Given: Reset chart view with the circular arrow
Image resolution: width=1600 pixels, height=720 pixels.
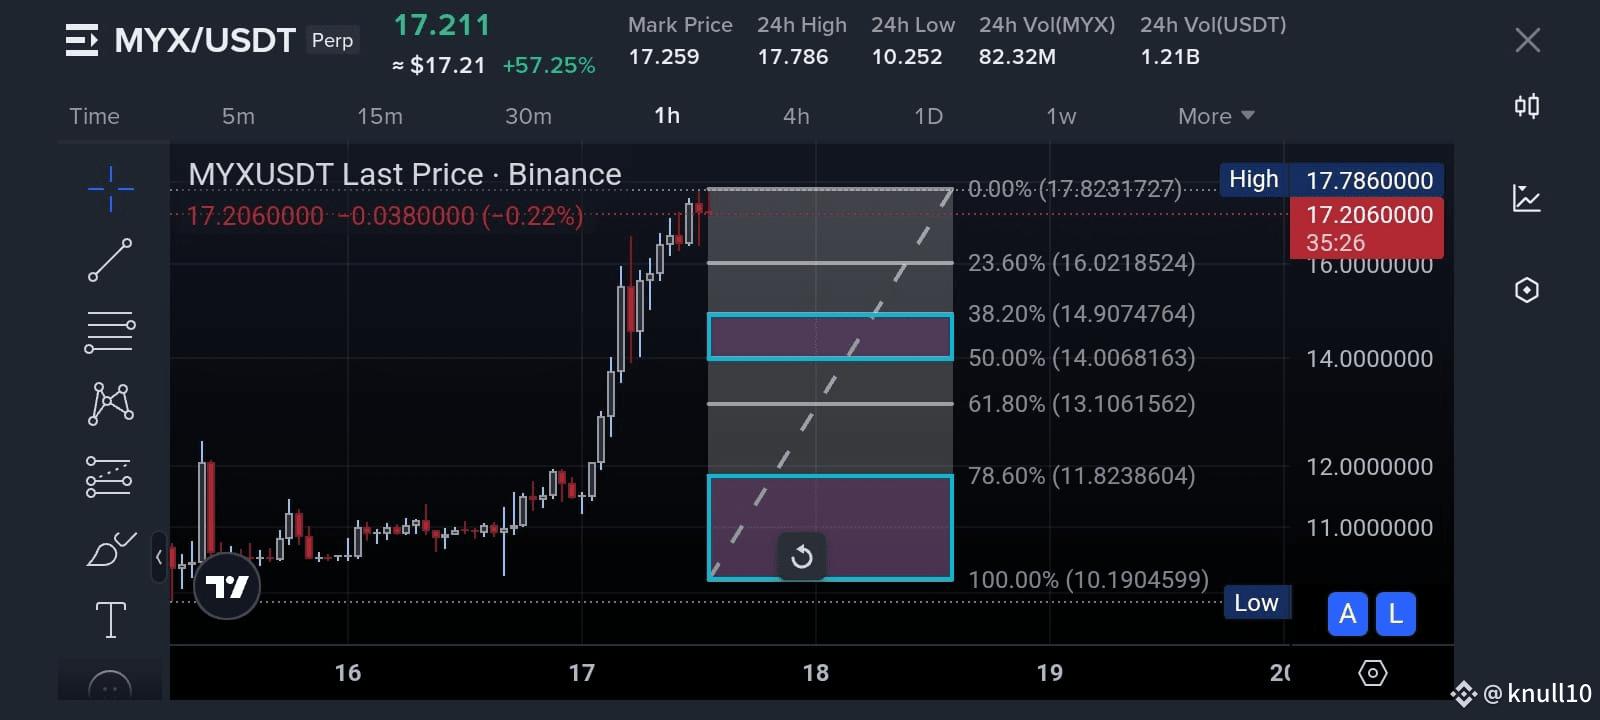Looking at the screenshot, I should click(802, 557).
